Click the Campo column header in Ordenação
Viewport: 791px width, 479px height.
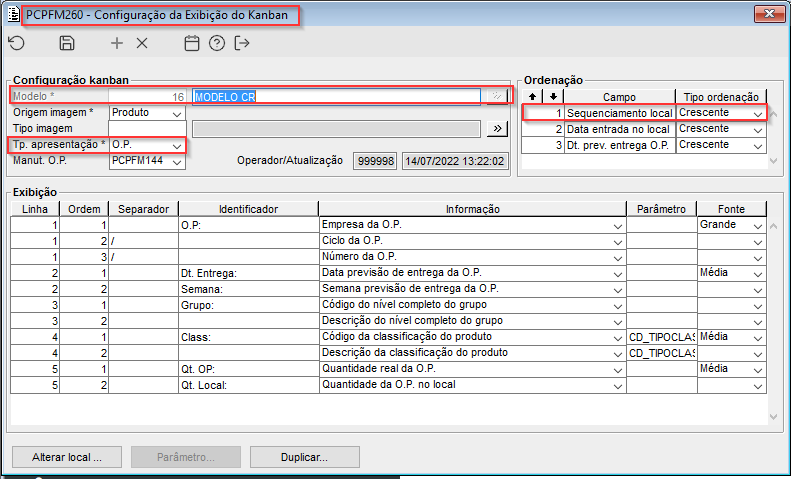(x=619, y=96)
